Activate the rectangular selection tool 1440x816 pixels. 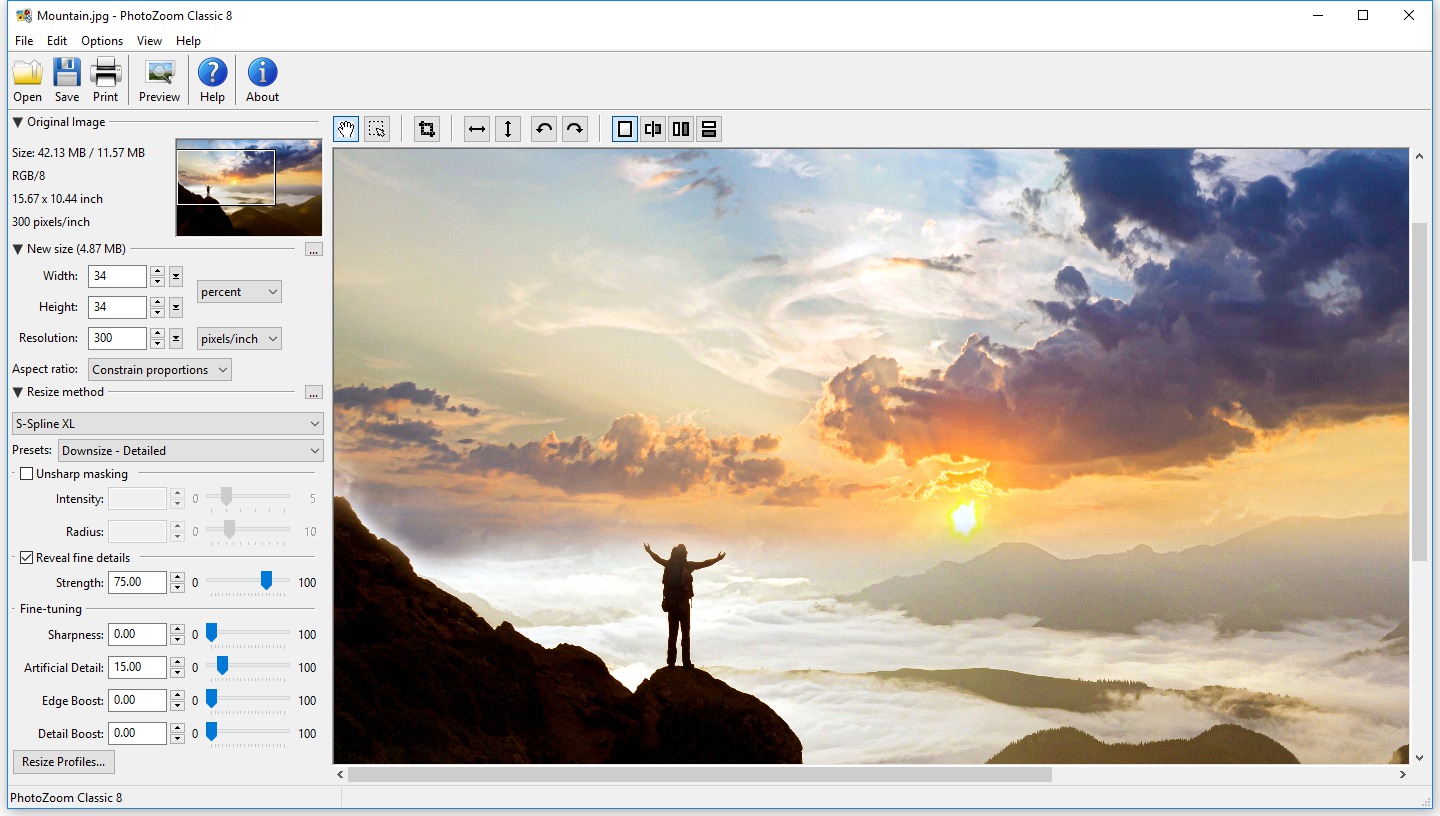(377, 128)
